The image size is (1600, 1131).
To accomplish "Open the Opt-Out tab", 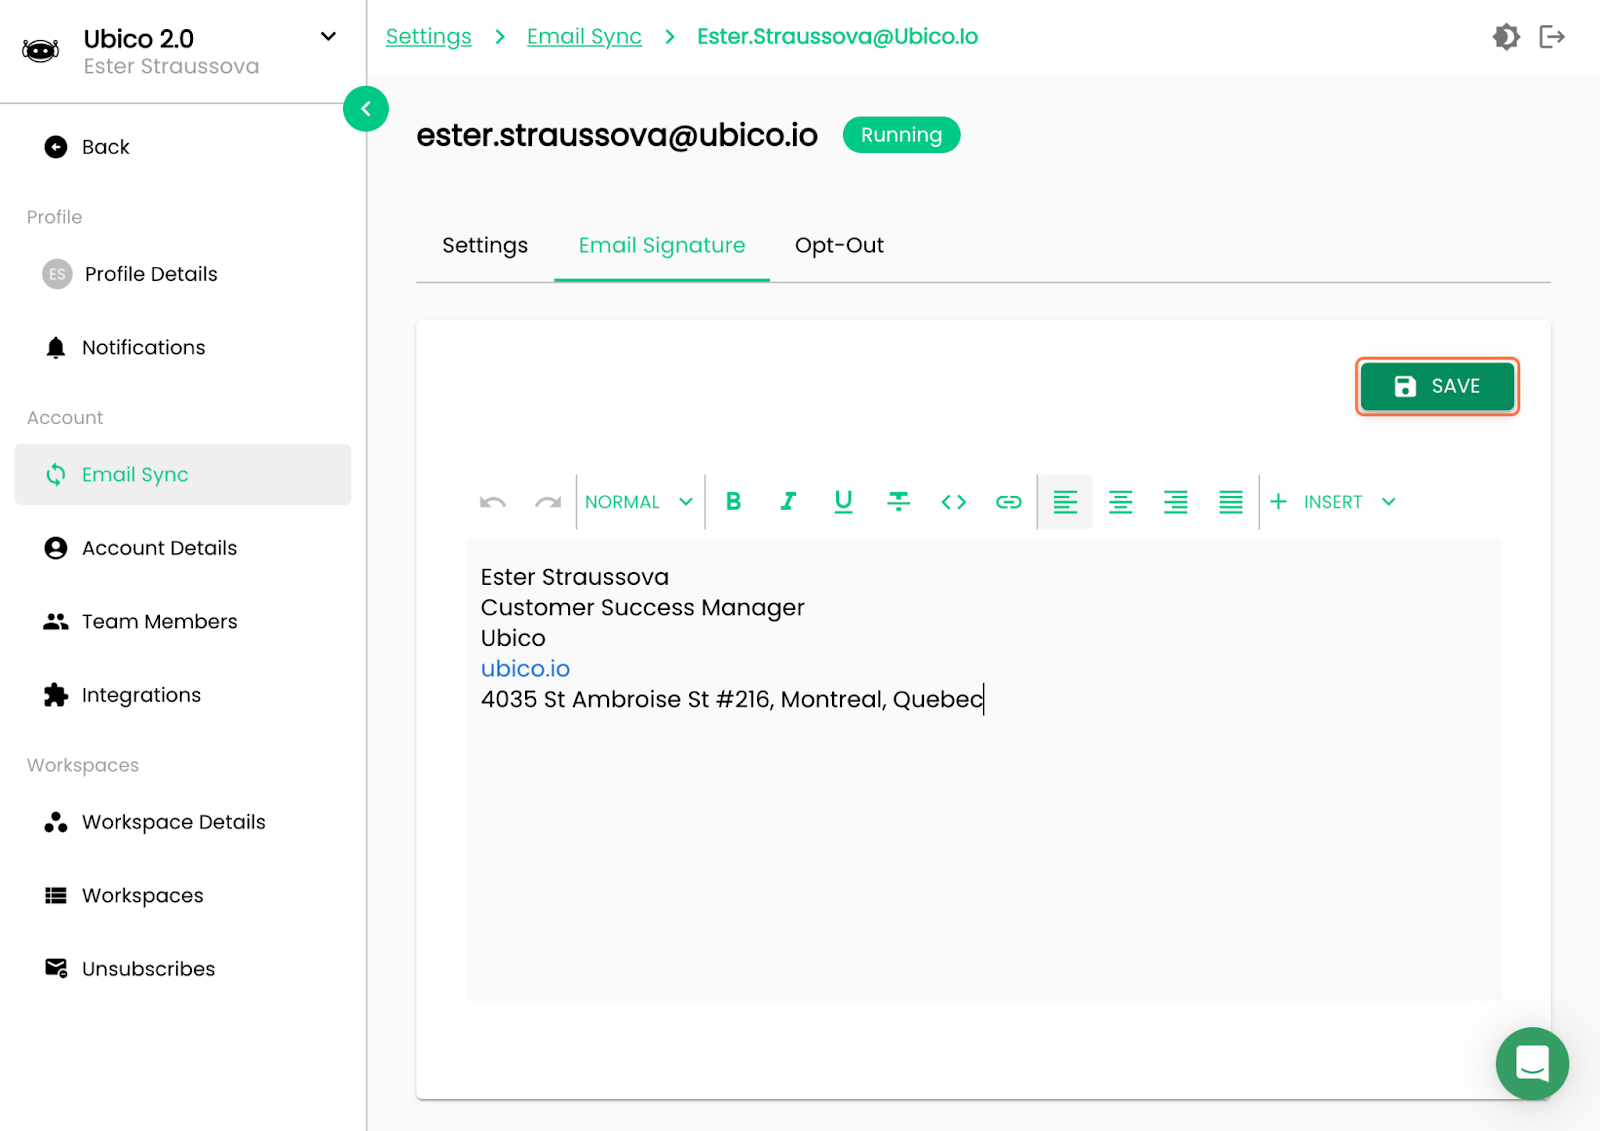I will pos(839,246).
